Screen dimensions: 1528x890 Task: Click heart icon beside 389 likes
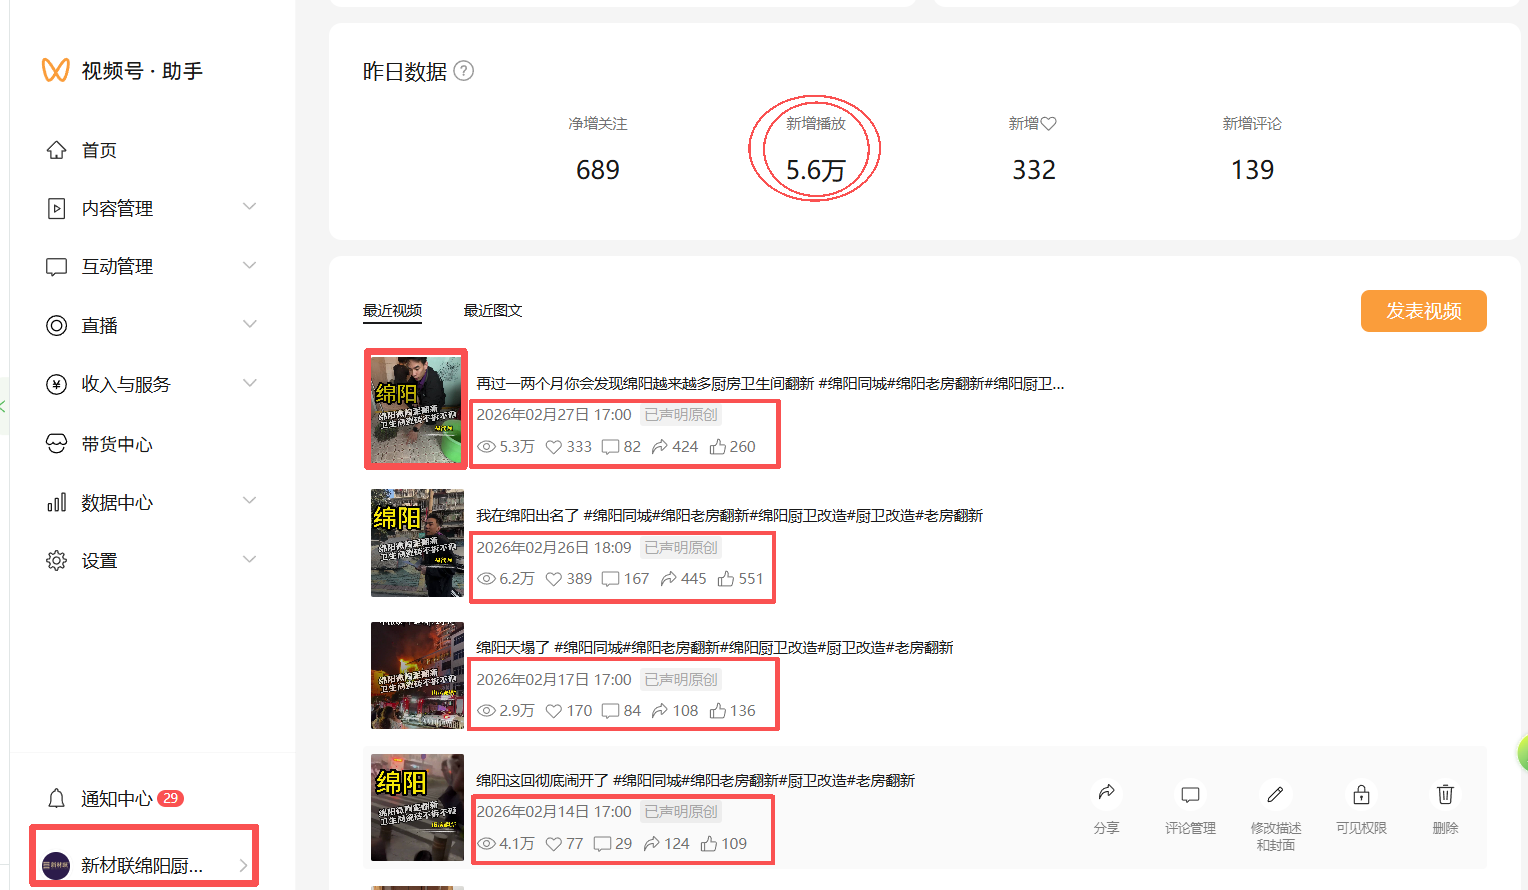(554, 579)
